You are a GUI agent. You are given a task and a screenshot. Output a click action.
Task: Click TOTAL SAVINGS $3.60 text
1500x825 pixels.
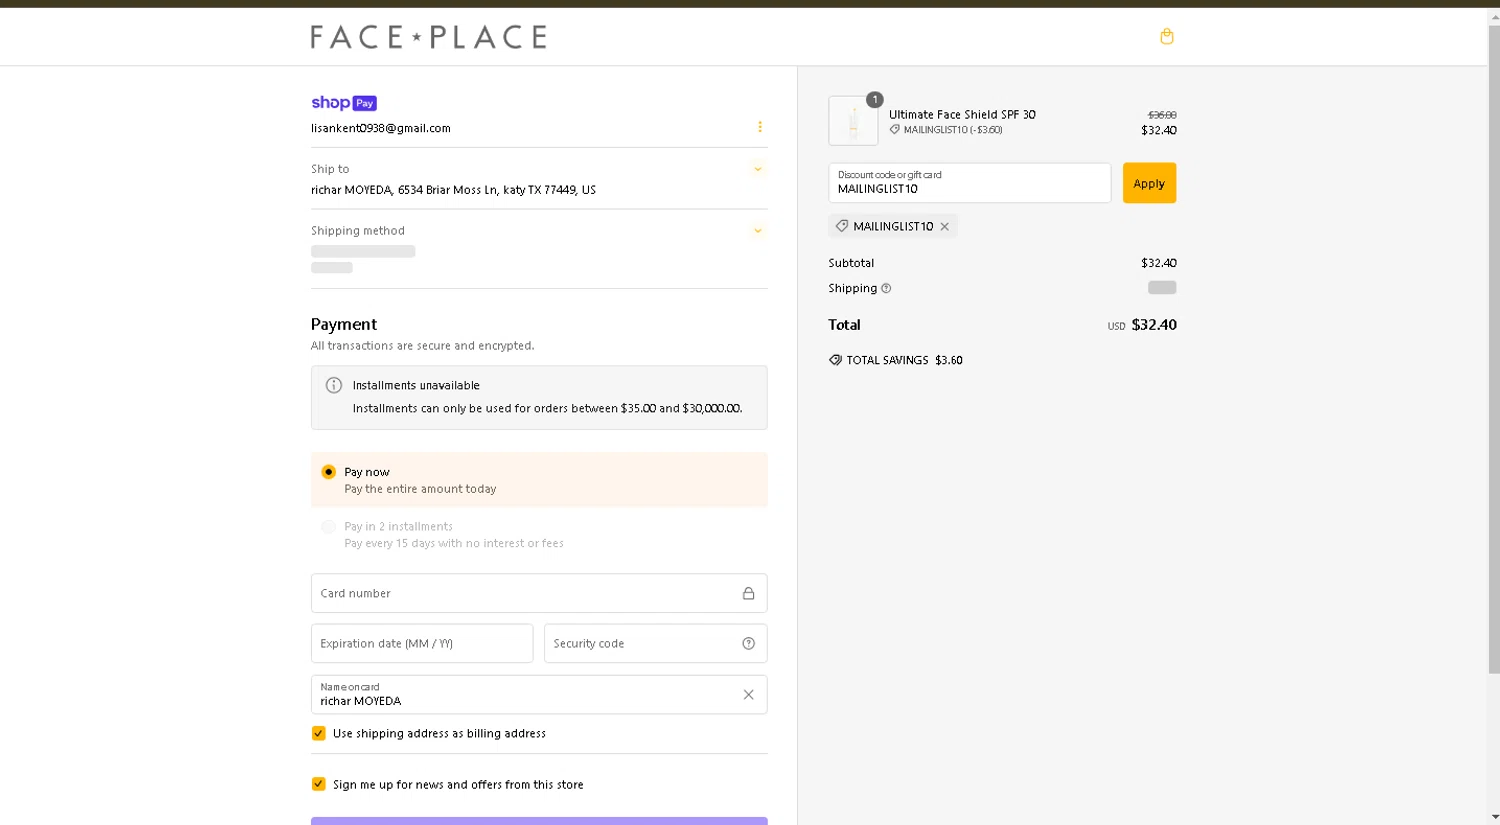(x=904, y=360)
